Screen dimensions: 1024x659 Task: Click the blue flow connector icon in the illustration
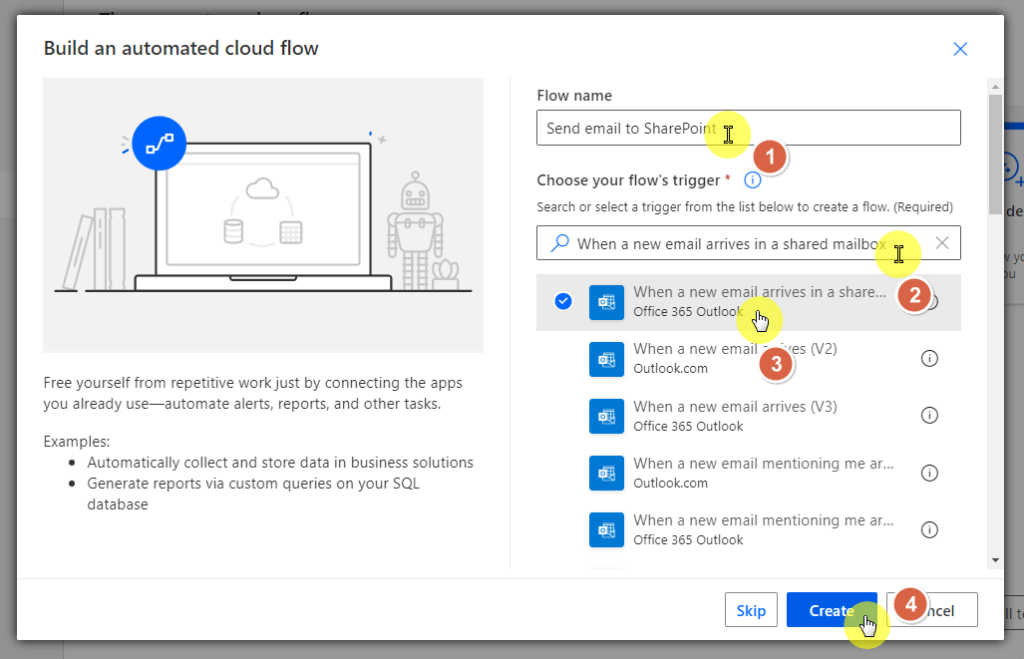(159, 143)
